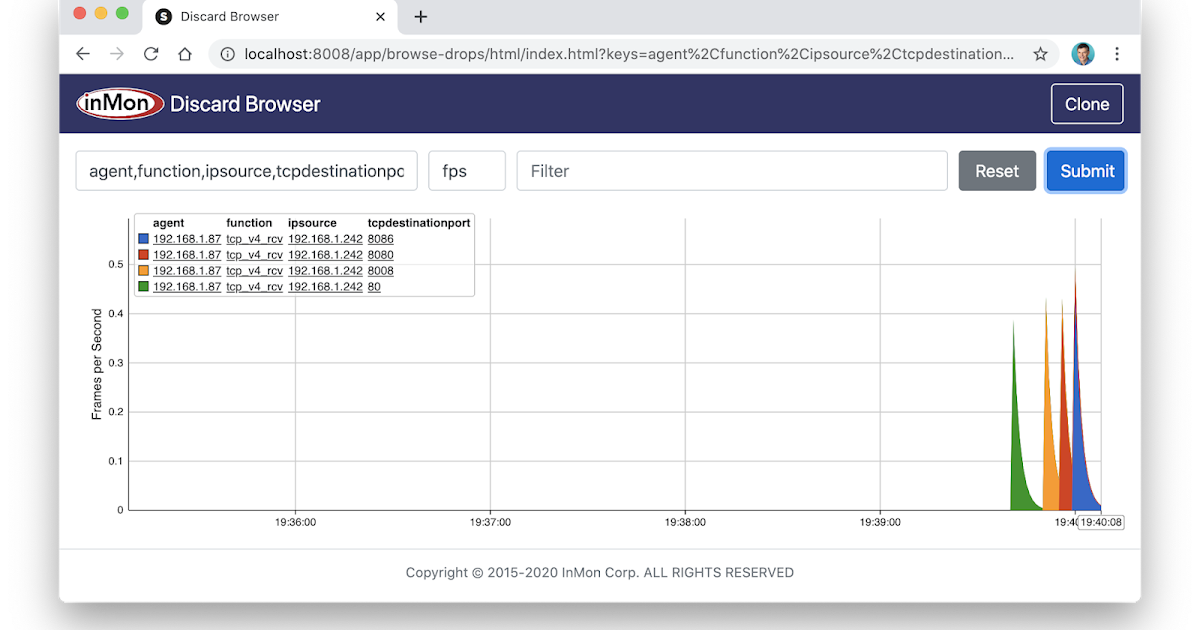The image size is (1200, 630).
Task: Switch to the Discard Browser tab
Action: pos(228,16)
